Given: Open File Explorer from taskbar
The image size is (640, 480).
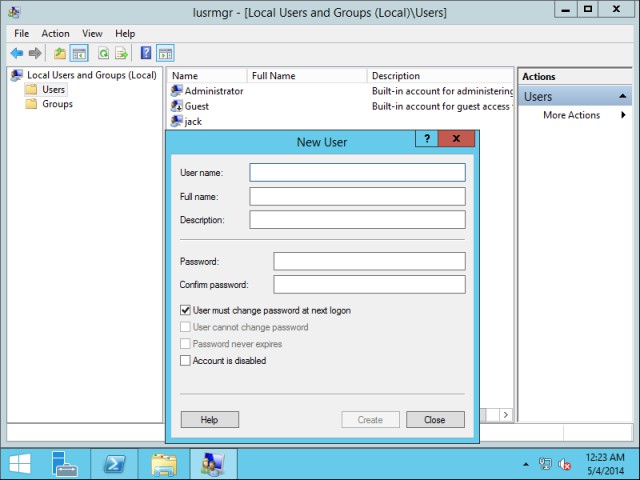Looking at the screenshot, I should click(164, 464).
